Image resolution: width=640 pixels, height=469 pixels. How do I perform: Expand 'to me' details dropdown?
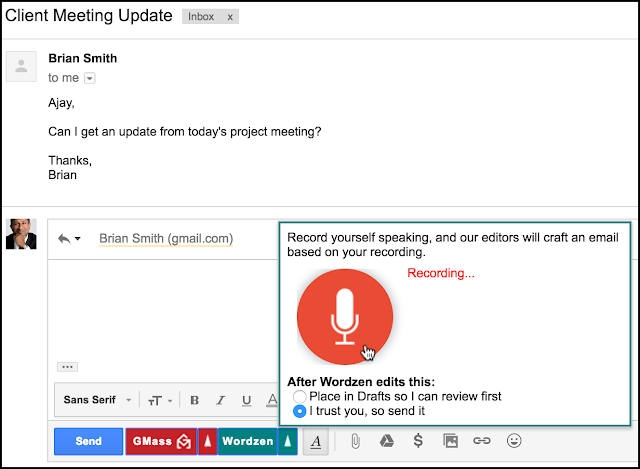tap(89, 78)
